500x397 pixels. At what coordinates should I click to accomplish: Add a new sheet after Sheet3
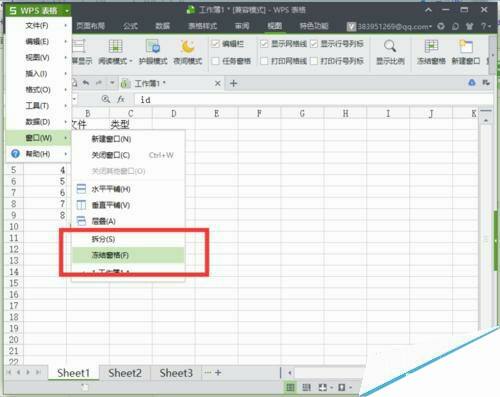pyautogui.click(x=218, y=373)
